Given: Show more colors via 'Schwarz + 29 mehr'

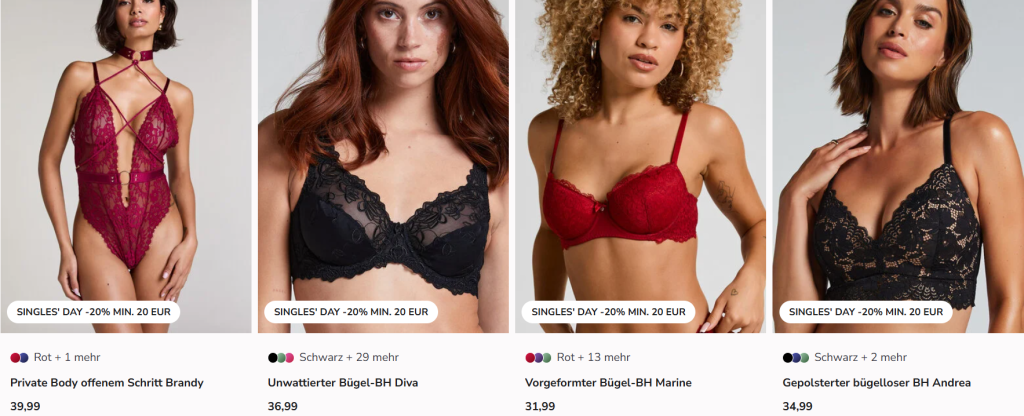Looking at the screenshot, I should click(x=349, y=357).
